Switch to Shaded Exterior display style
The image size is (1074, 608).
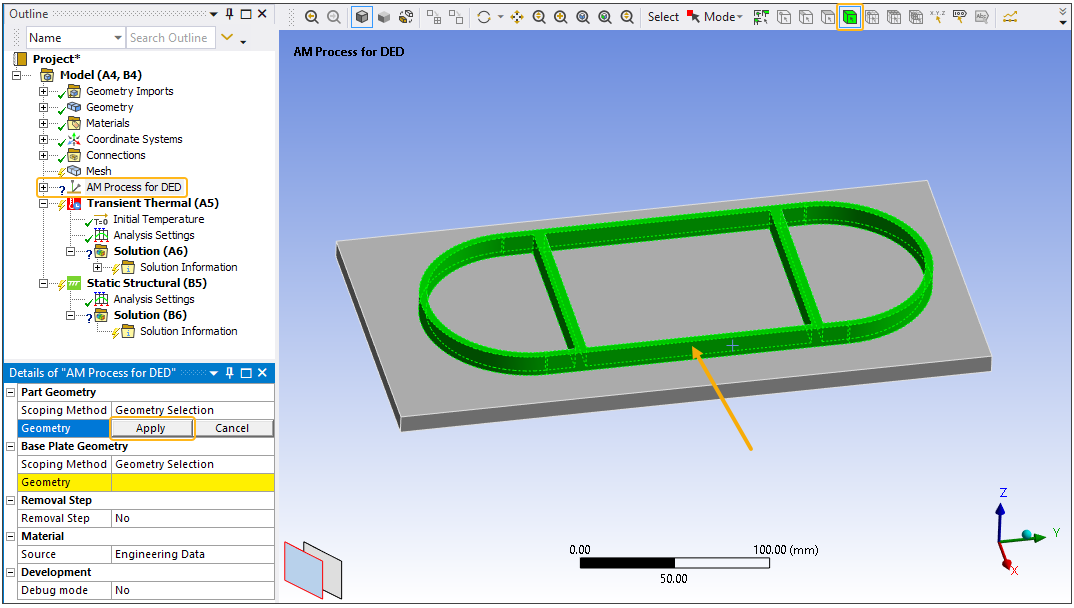pyautogui.click(x=384, y=17)
